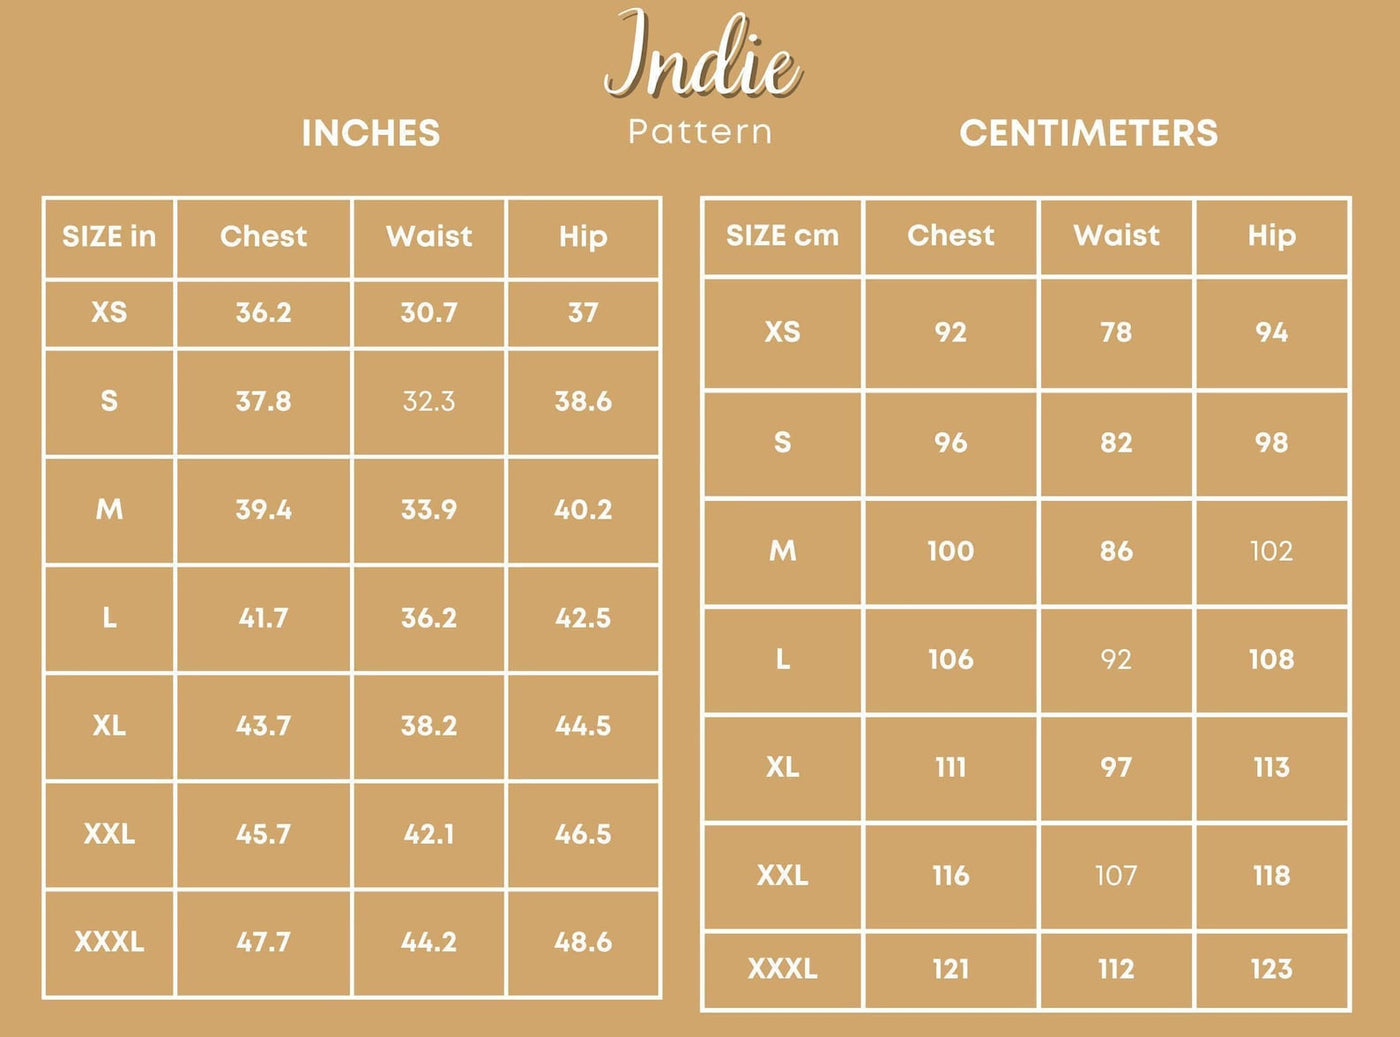
Task: Select the 39.4 chest value for size M
Action: pos(263,509)
